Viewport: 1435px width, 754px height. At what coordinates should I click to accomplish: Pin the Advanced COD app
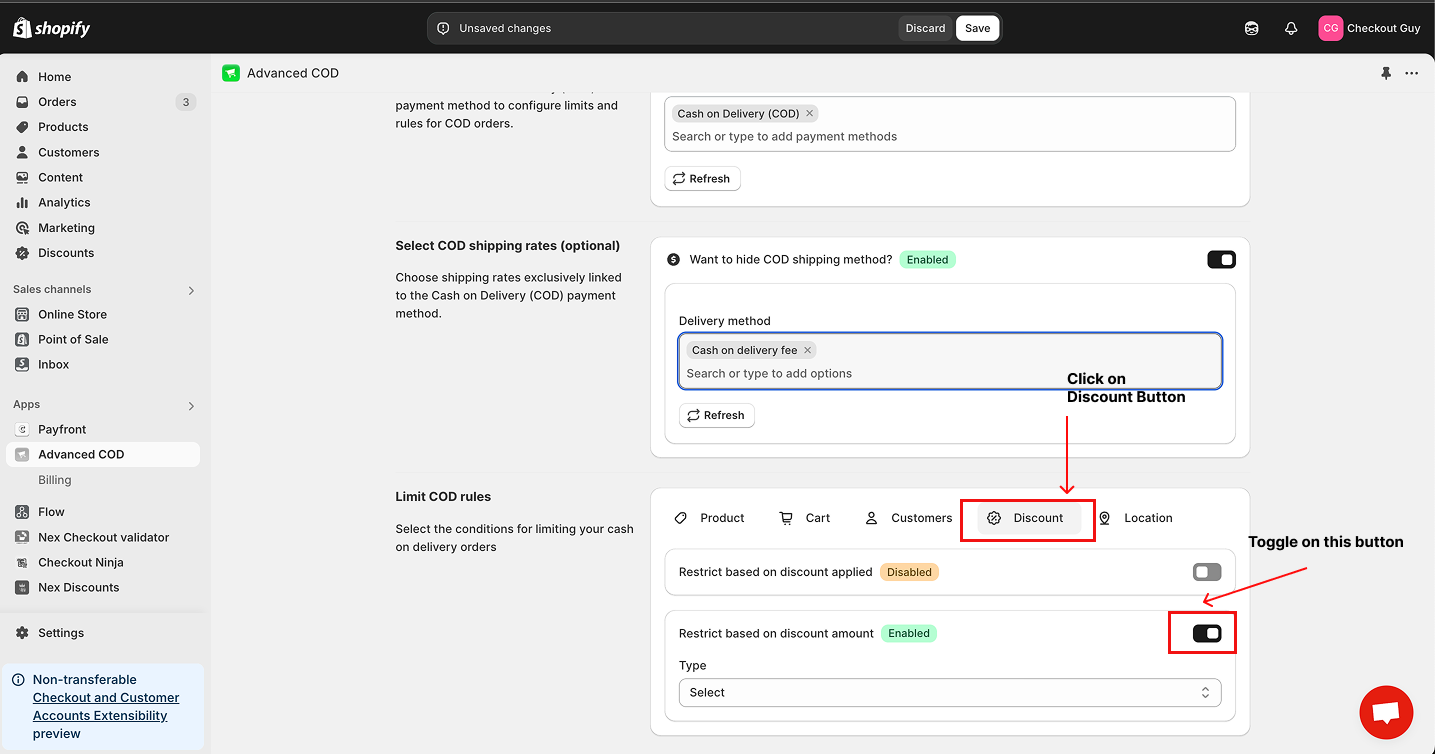click(x=1386, y=73)
